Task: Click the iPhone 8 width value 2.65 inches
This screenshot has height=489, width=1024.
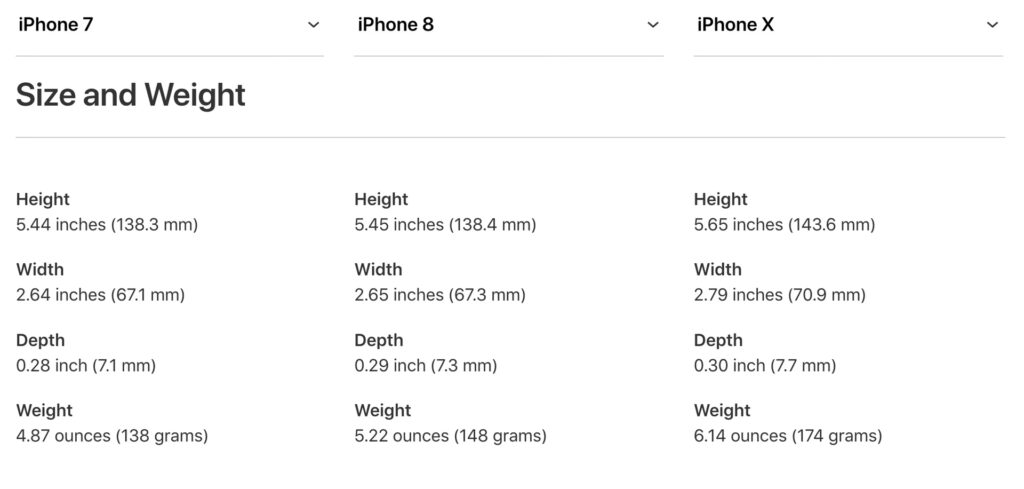Action: pyautogui.click(x=439, y=295)
